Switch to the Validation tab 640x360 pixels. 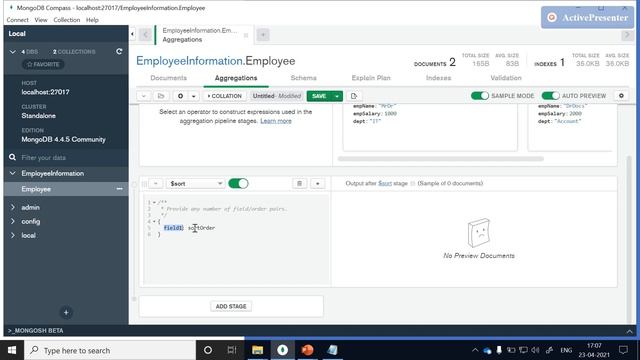(506, 78)
